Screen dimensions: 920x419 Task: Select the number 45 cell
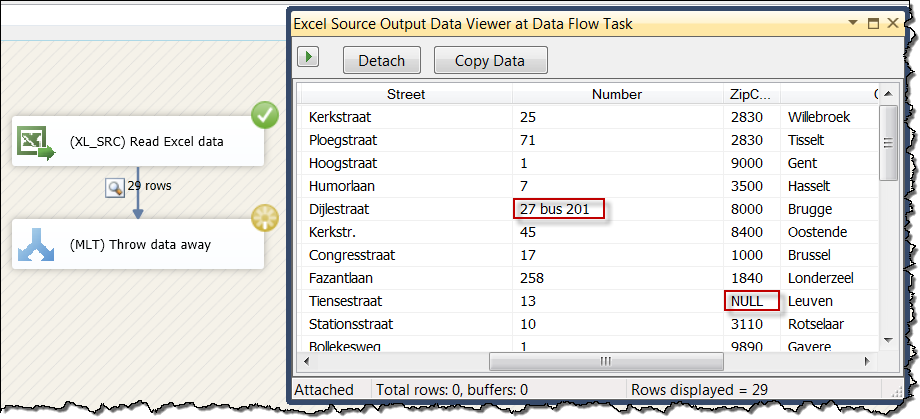pos(618,232)
